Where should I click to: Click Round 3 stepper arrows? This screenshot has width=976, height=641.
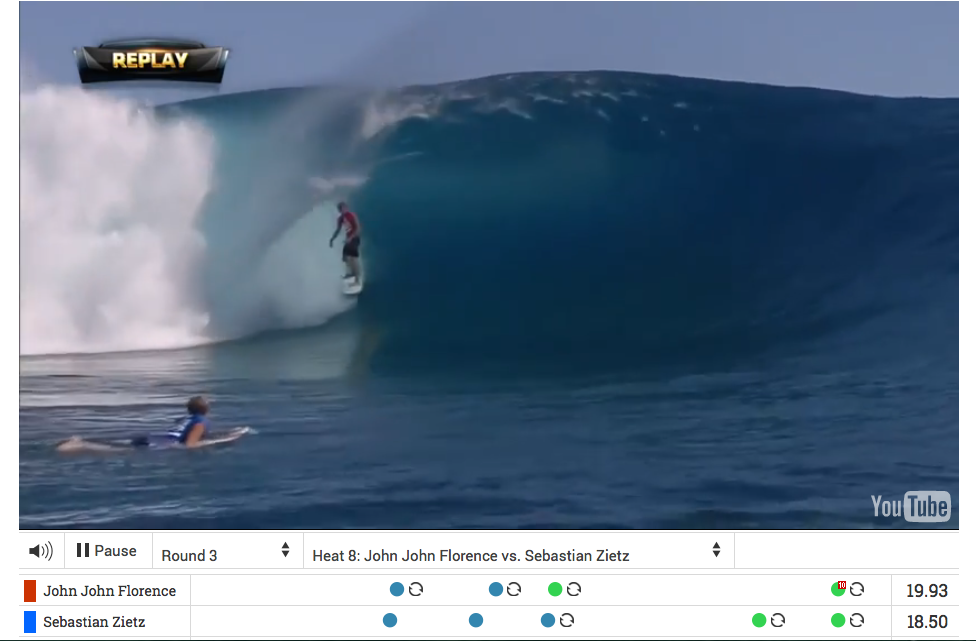click(285, 550)
